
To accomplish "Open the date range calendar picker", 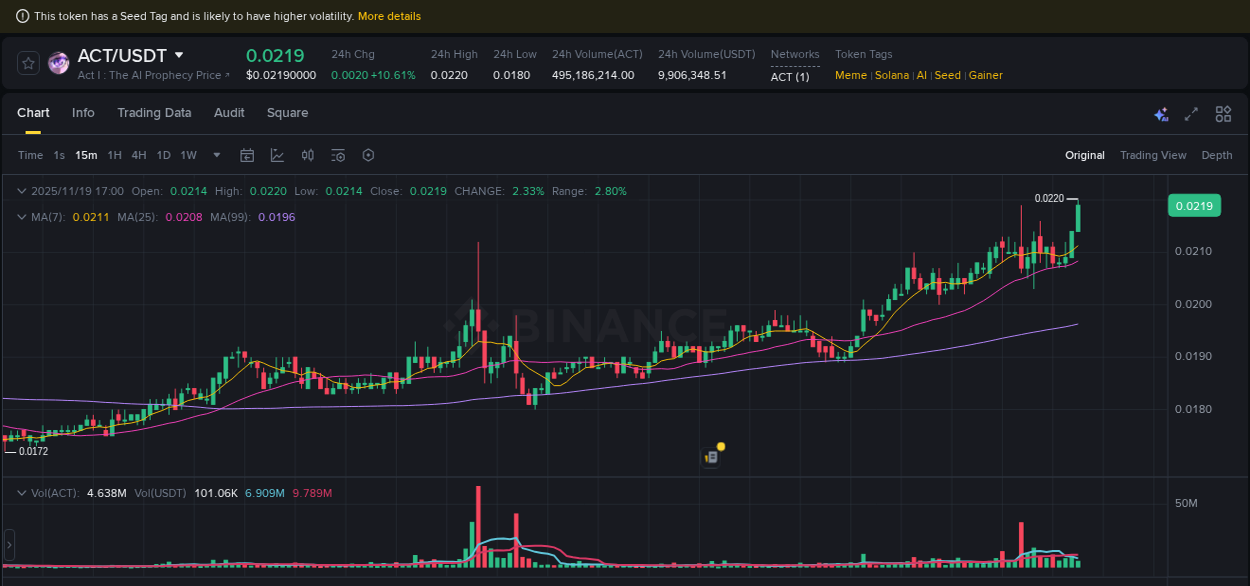I will point(247,155).
